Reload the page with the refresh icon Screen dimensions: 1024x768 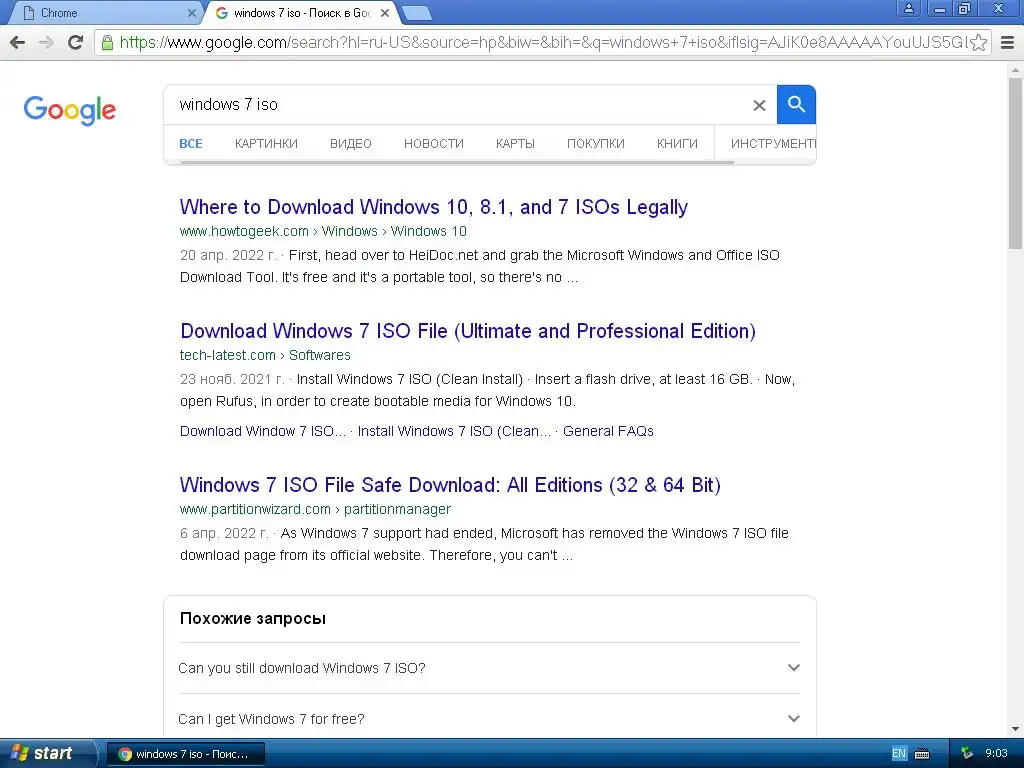[76, 42]
